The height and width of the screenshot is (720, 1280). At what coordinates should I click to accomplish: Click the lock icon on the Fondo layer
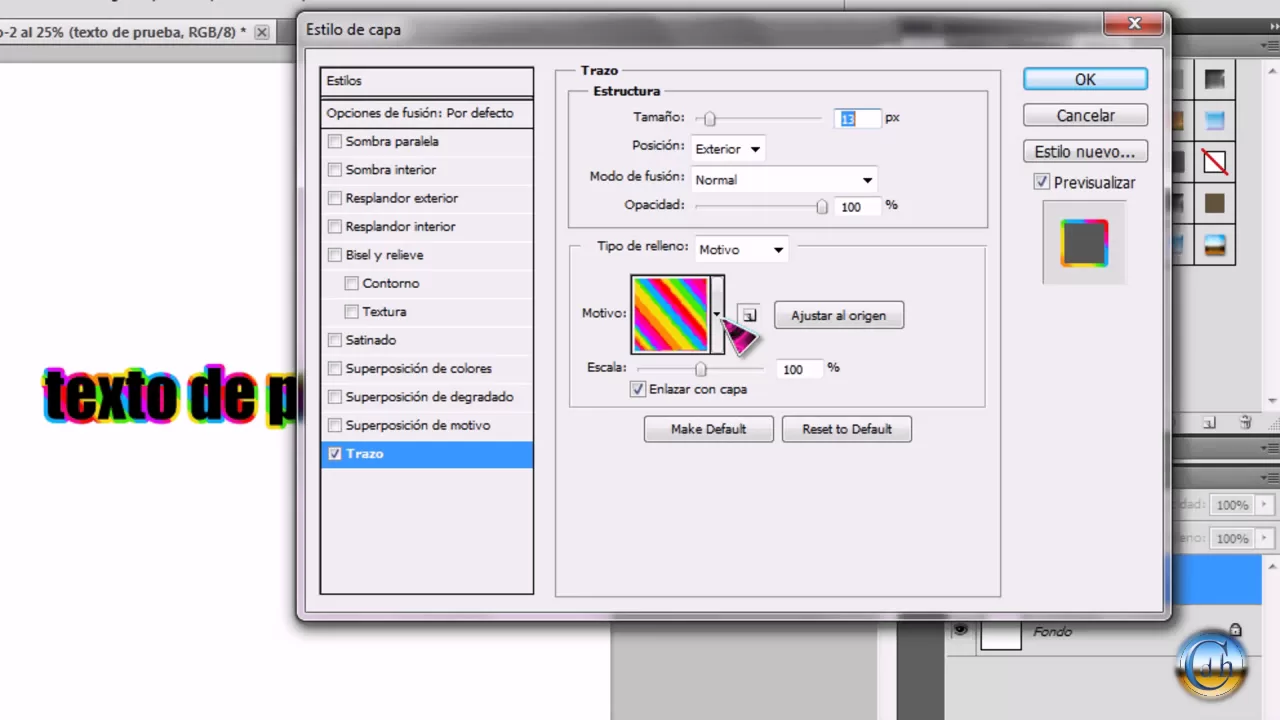tap(1235, 631)
